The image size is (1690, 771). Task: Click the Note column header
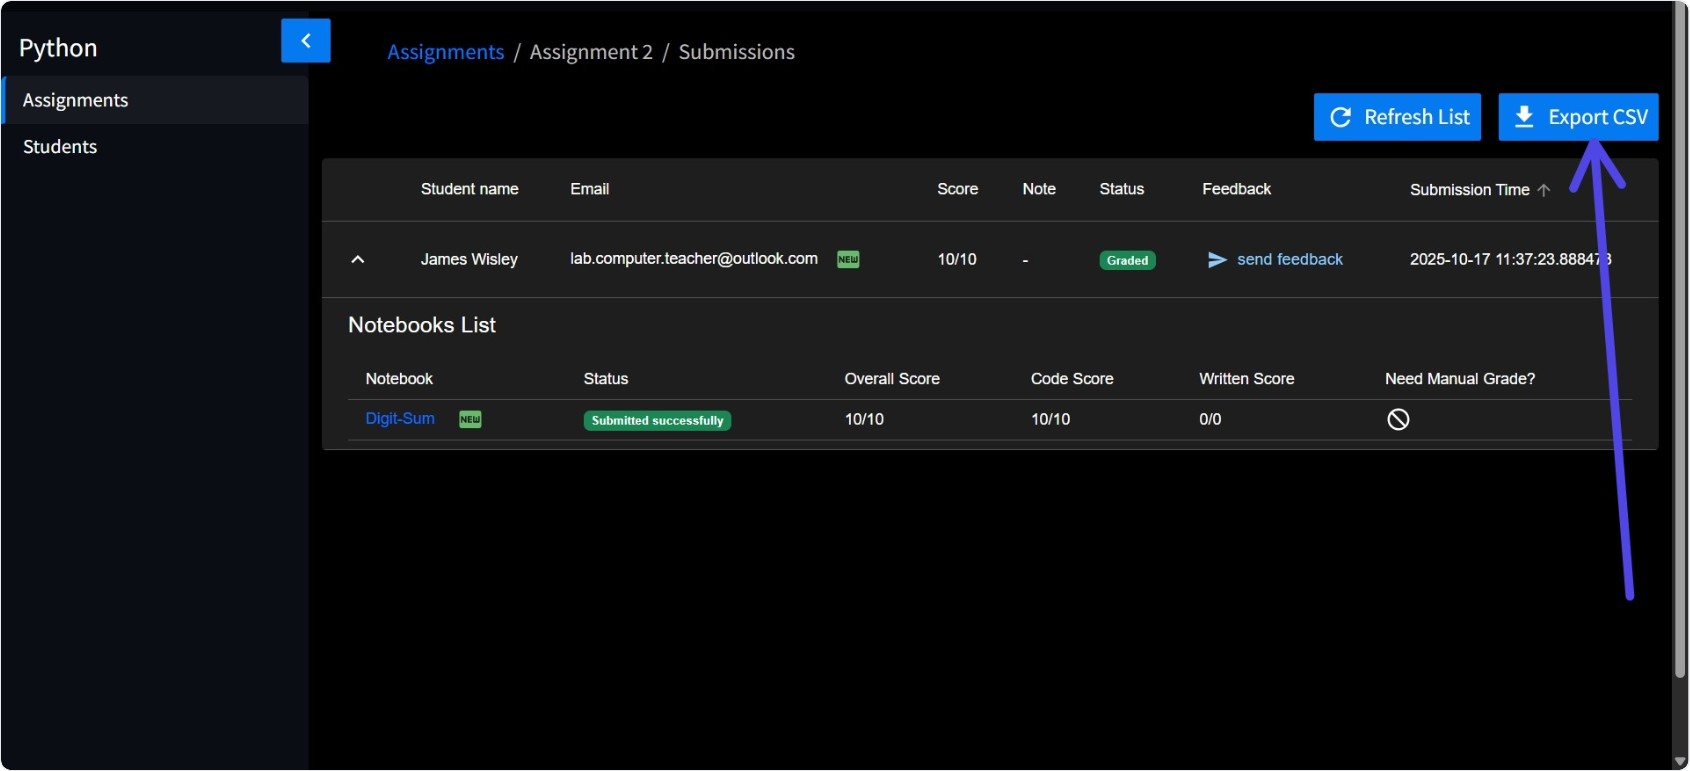pyautogui.click(x=1039, y=189)
